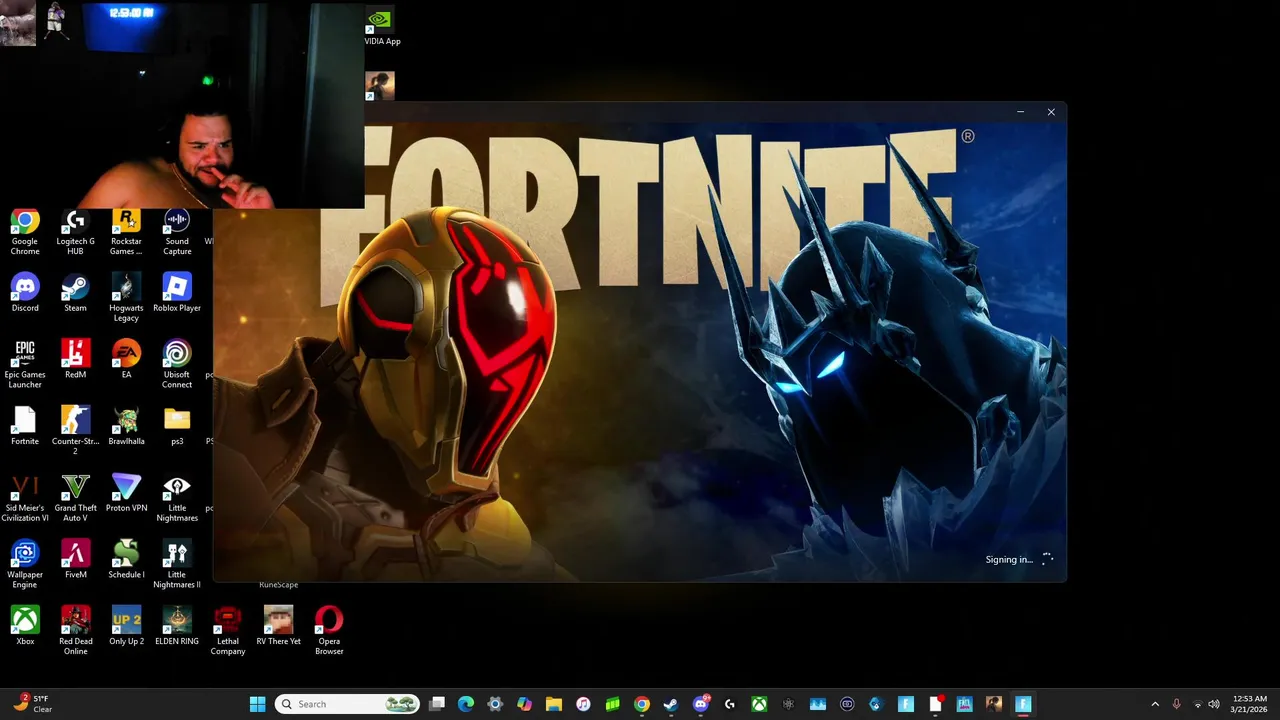Open Microsoft Edge from the taskbar
The image size is (1280, 720).
point(466,704)
